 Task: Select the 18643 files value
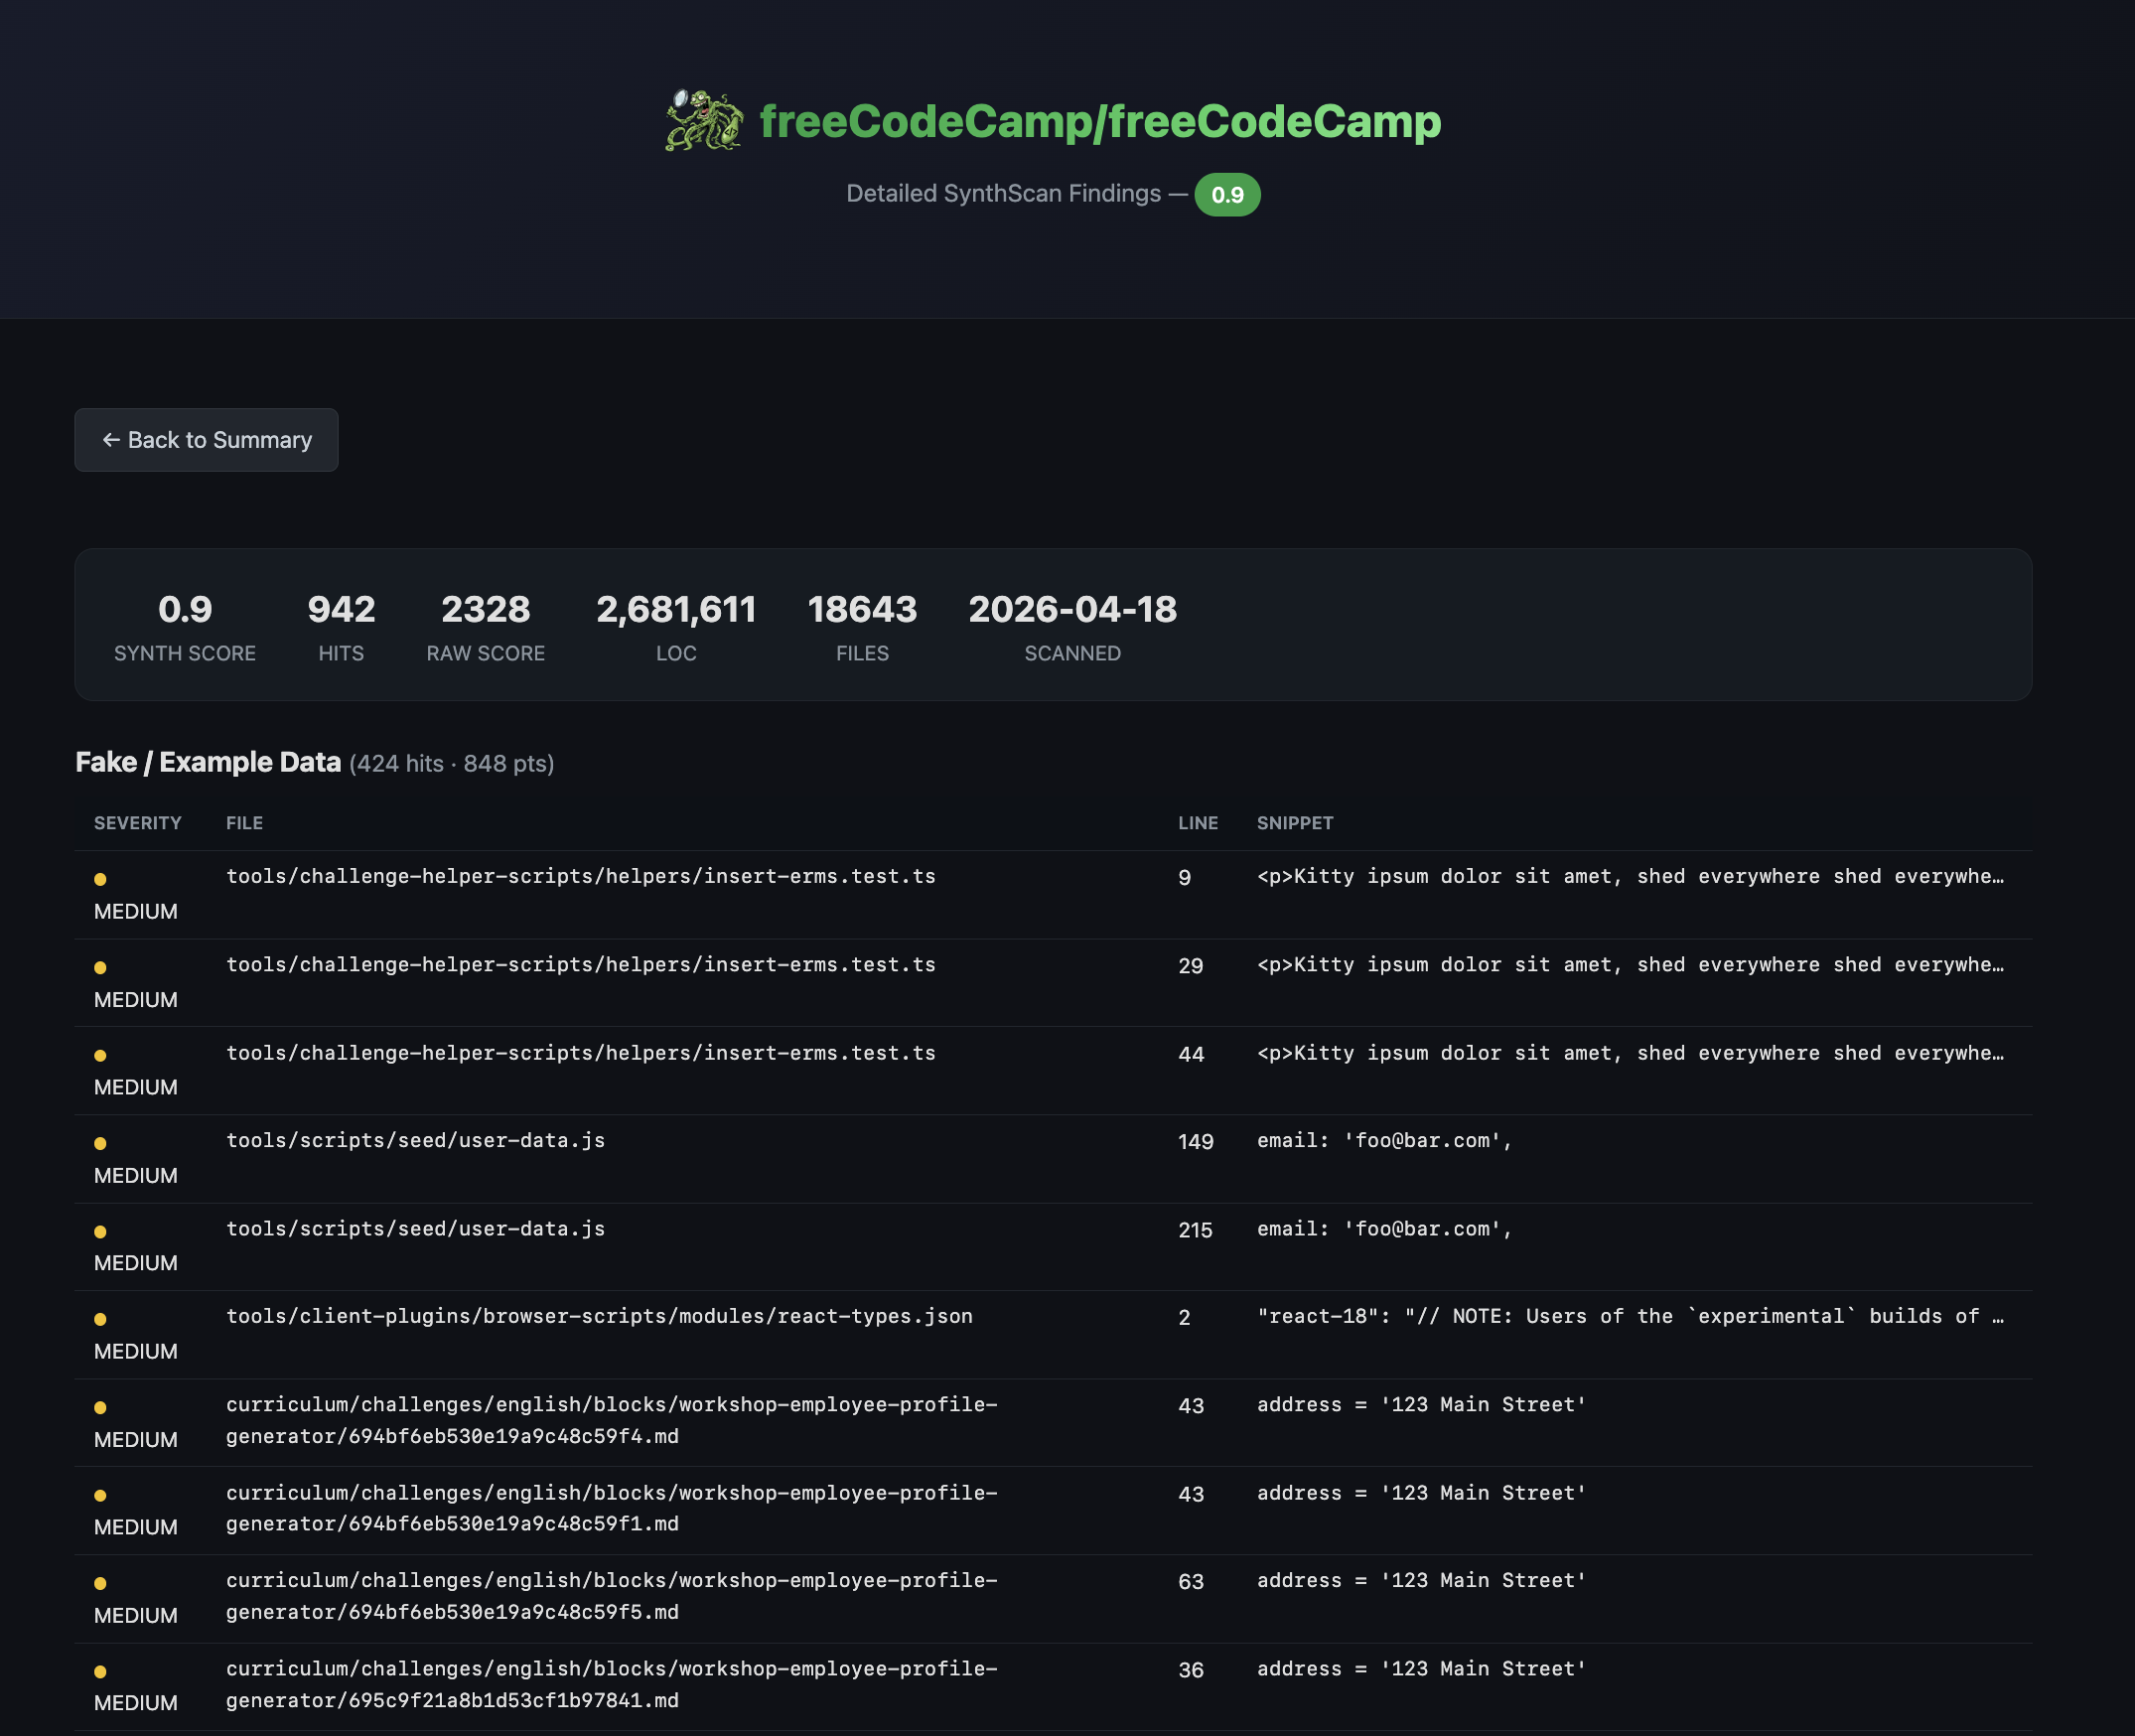pos(862,609)
